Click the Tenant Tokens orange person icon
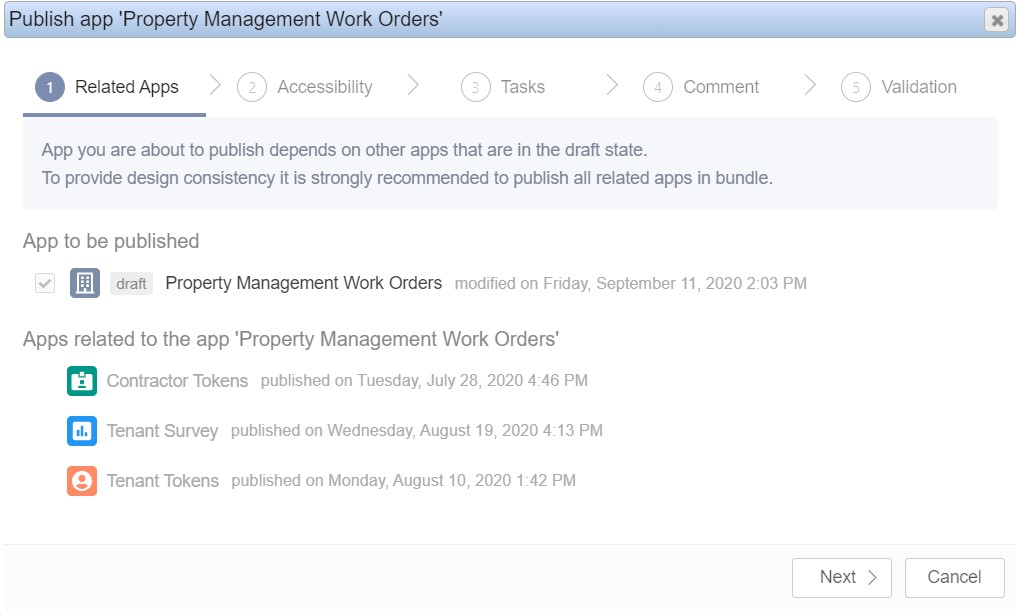1020x615 pixels. pyautogui.click(x=82, y=481)
